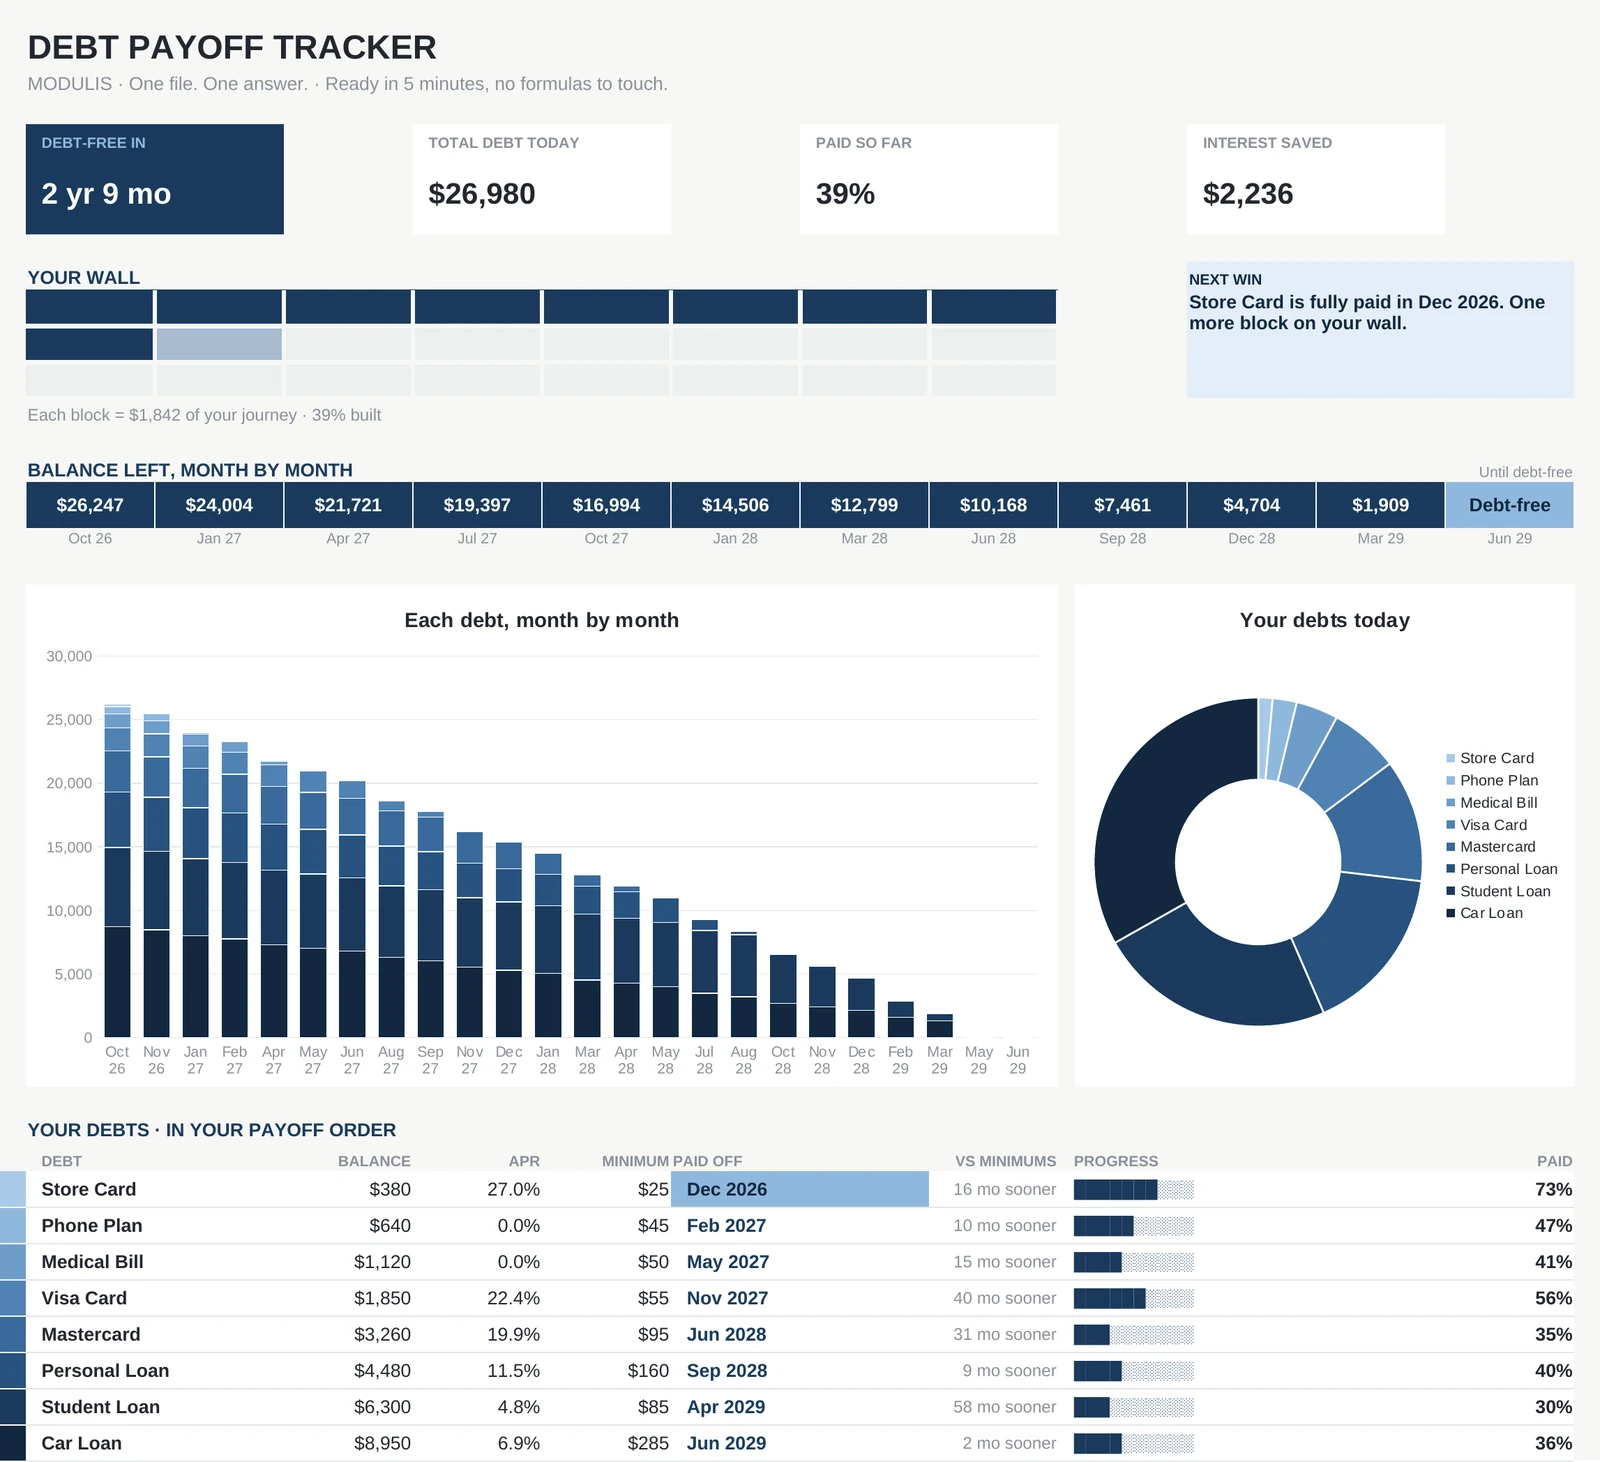Click the Debt-Free In summary card

pos(155,179)
